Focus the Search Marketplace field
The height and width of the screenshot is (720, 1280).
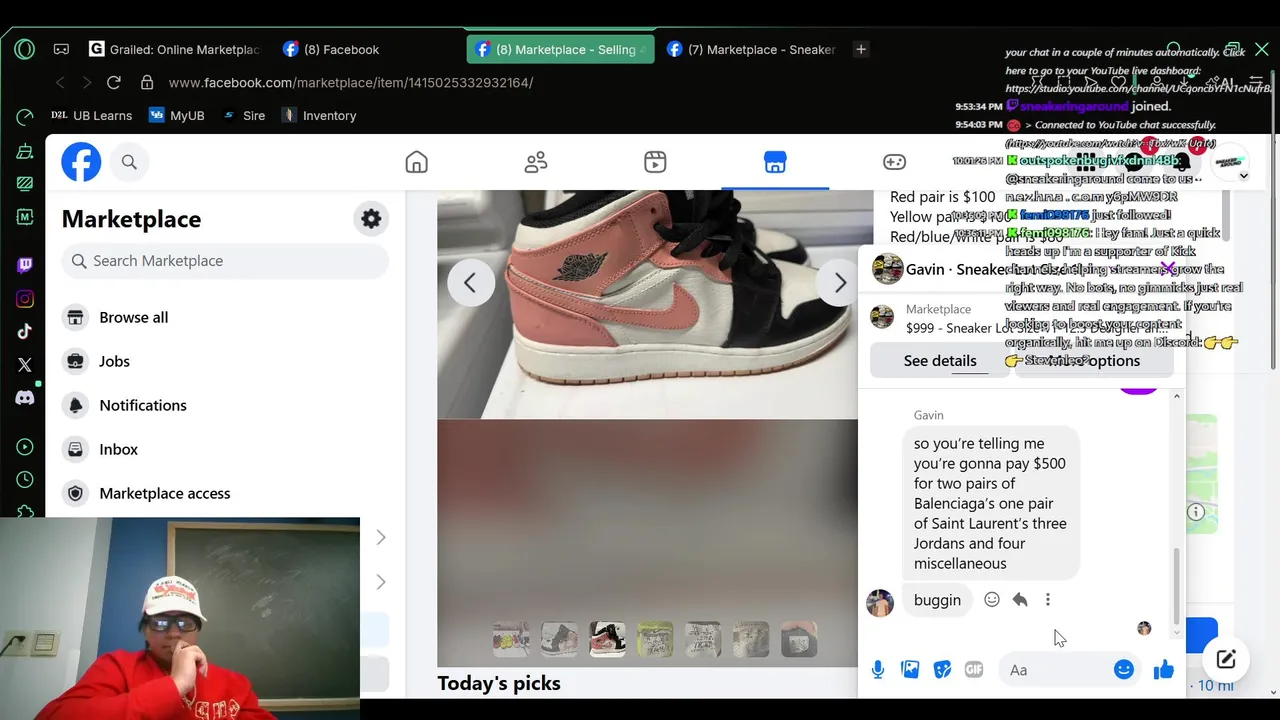tap(225, 261)
